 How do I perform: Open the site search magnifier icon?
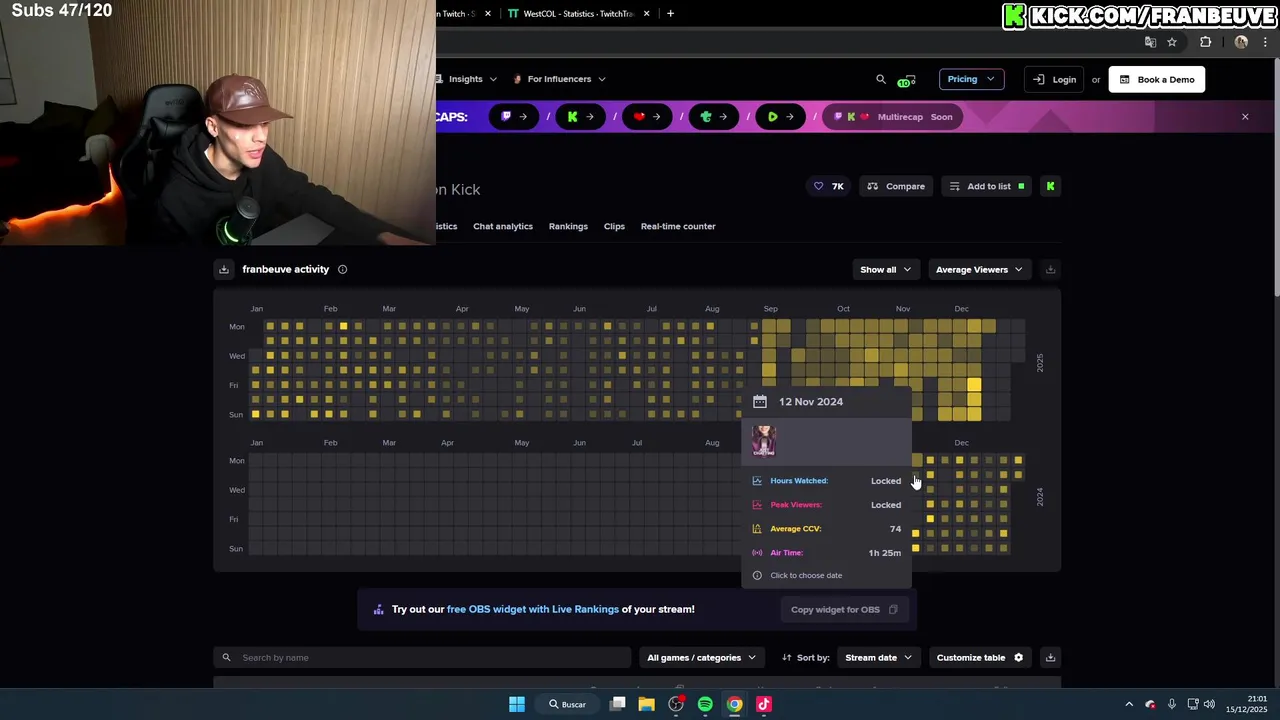pyautogui.click(x=881, y=79)
